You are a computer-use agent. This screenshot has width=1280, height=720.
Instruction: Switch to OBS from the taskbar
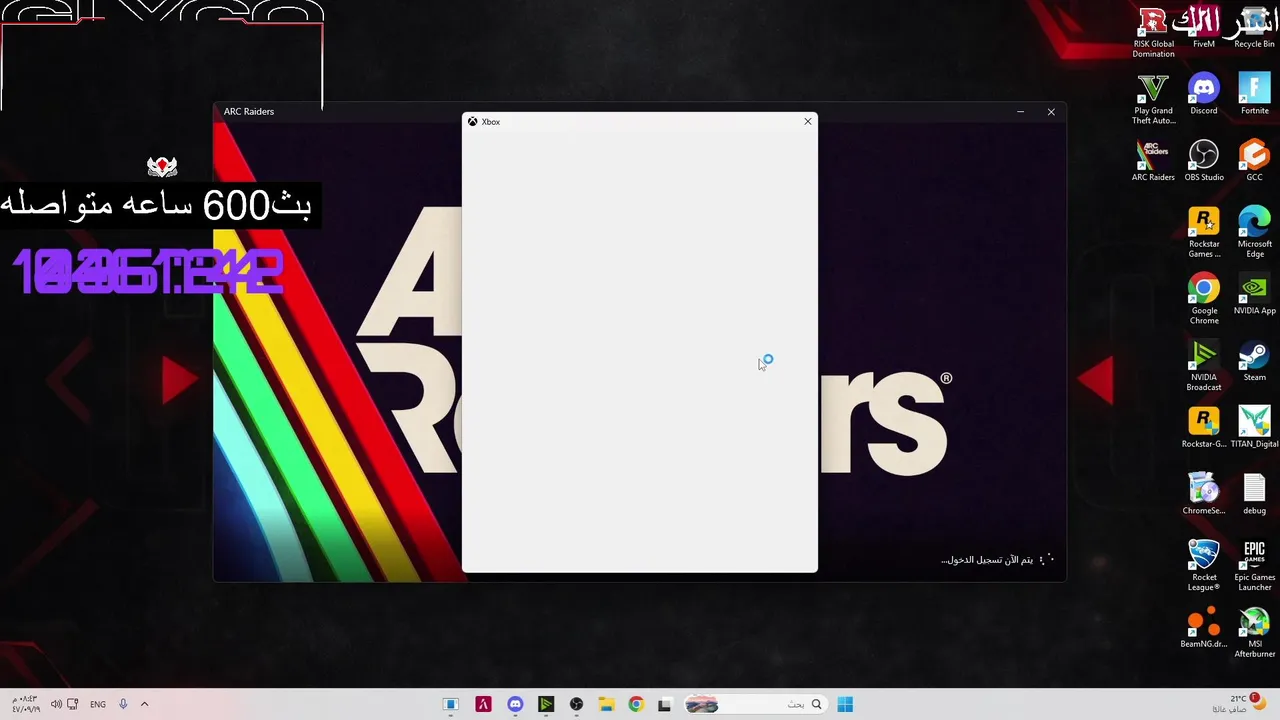[x=576, y=704]
